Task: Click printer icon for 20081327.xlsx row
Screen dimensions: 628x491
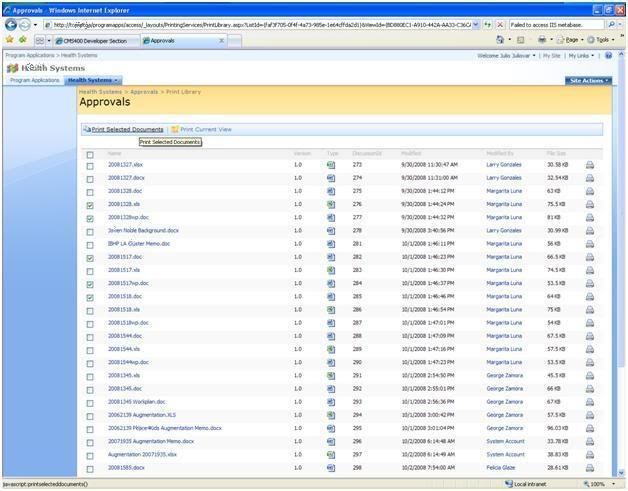Action: click(x=590, y=165)
